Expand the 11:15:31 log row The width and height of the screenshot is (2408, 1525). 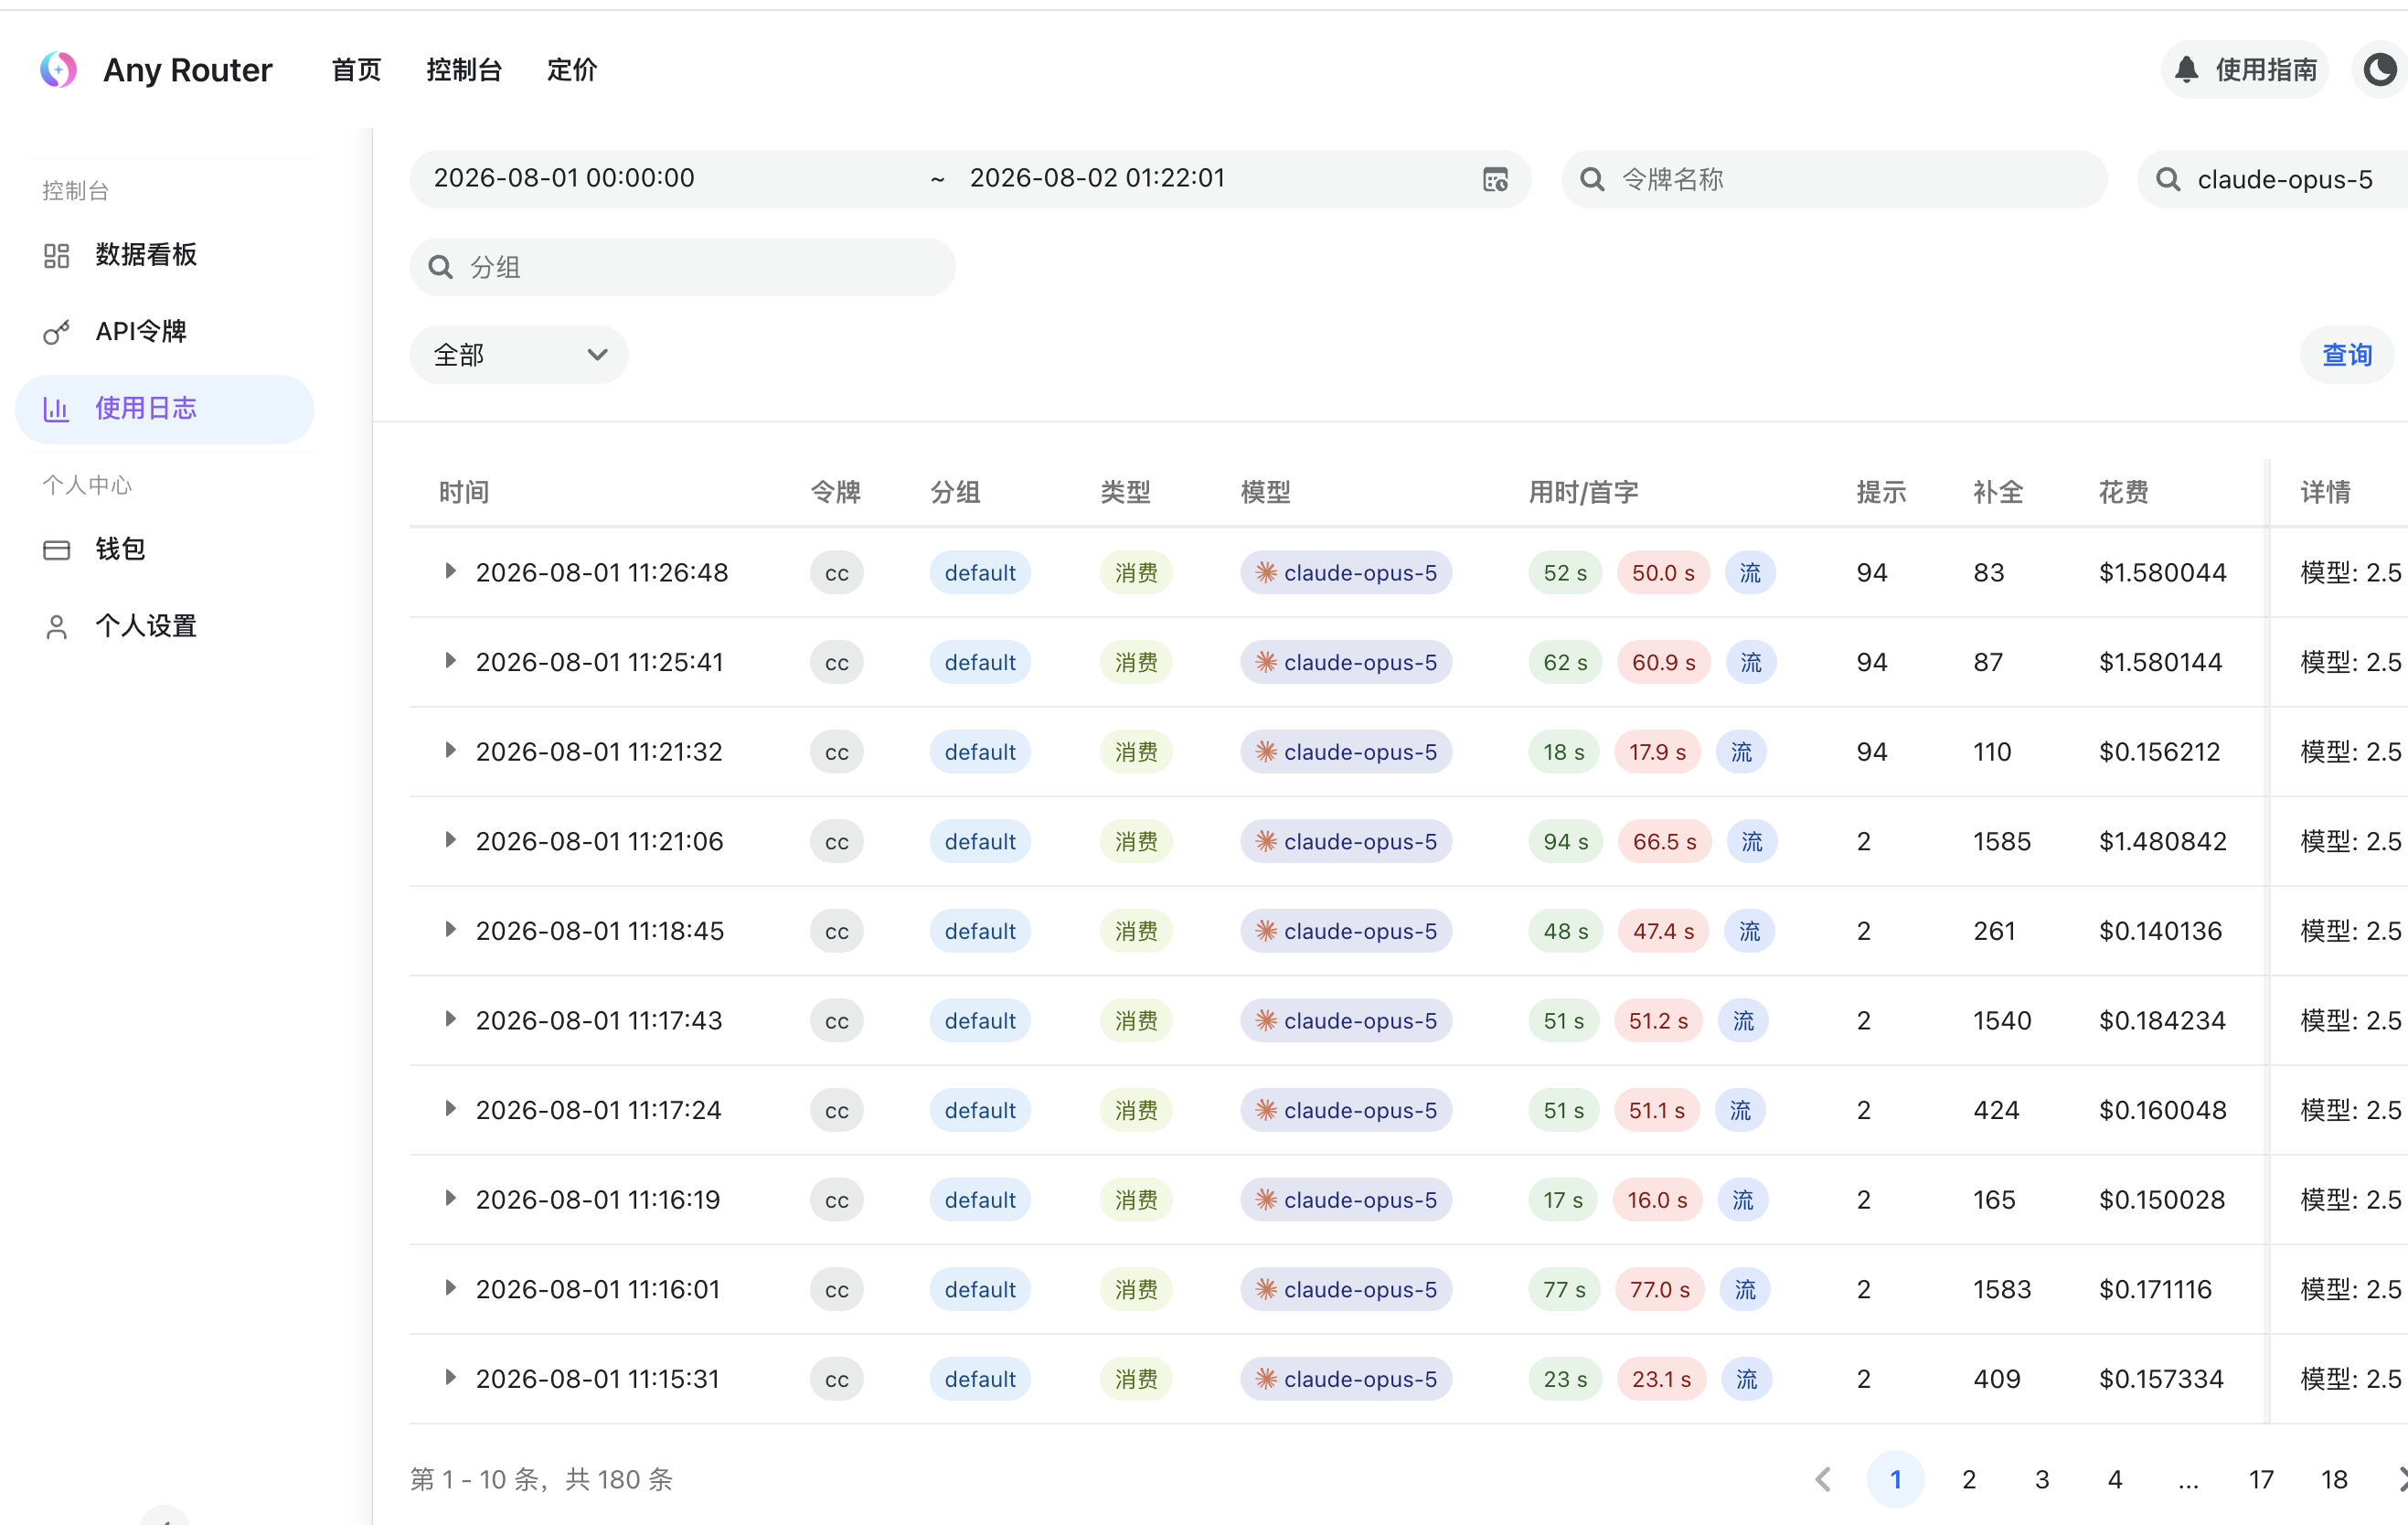[450, 1378]
